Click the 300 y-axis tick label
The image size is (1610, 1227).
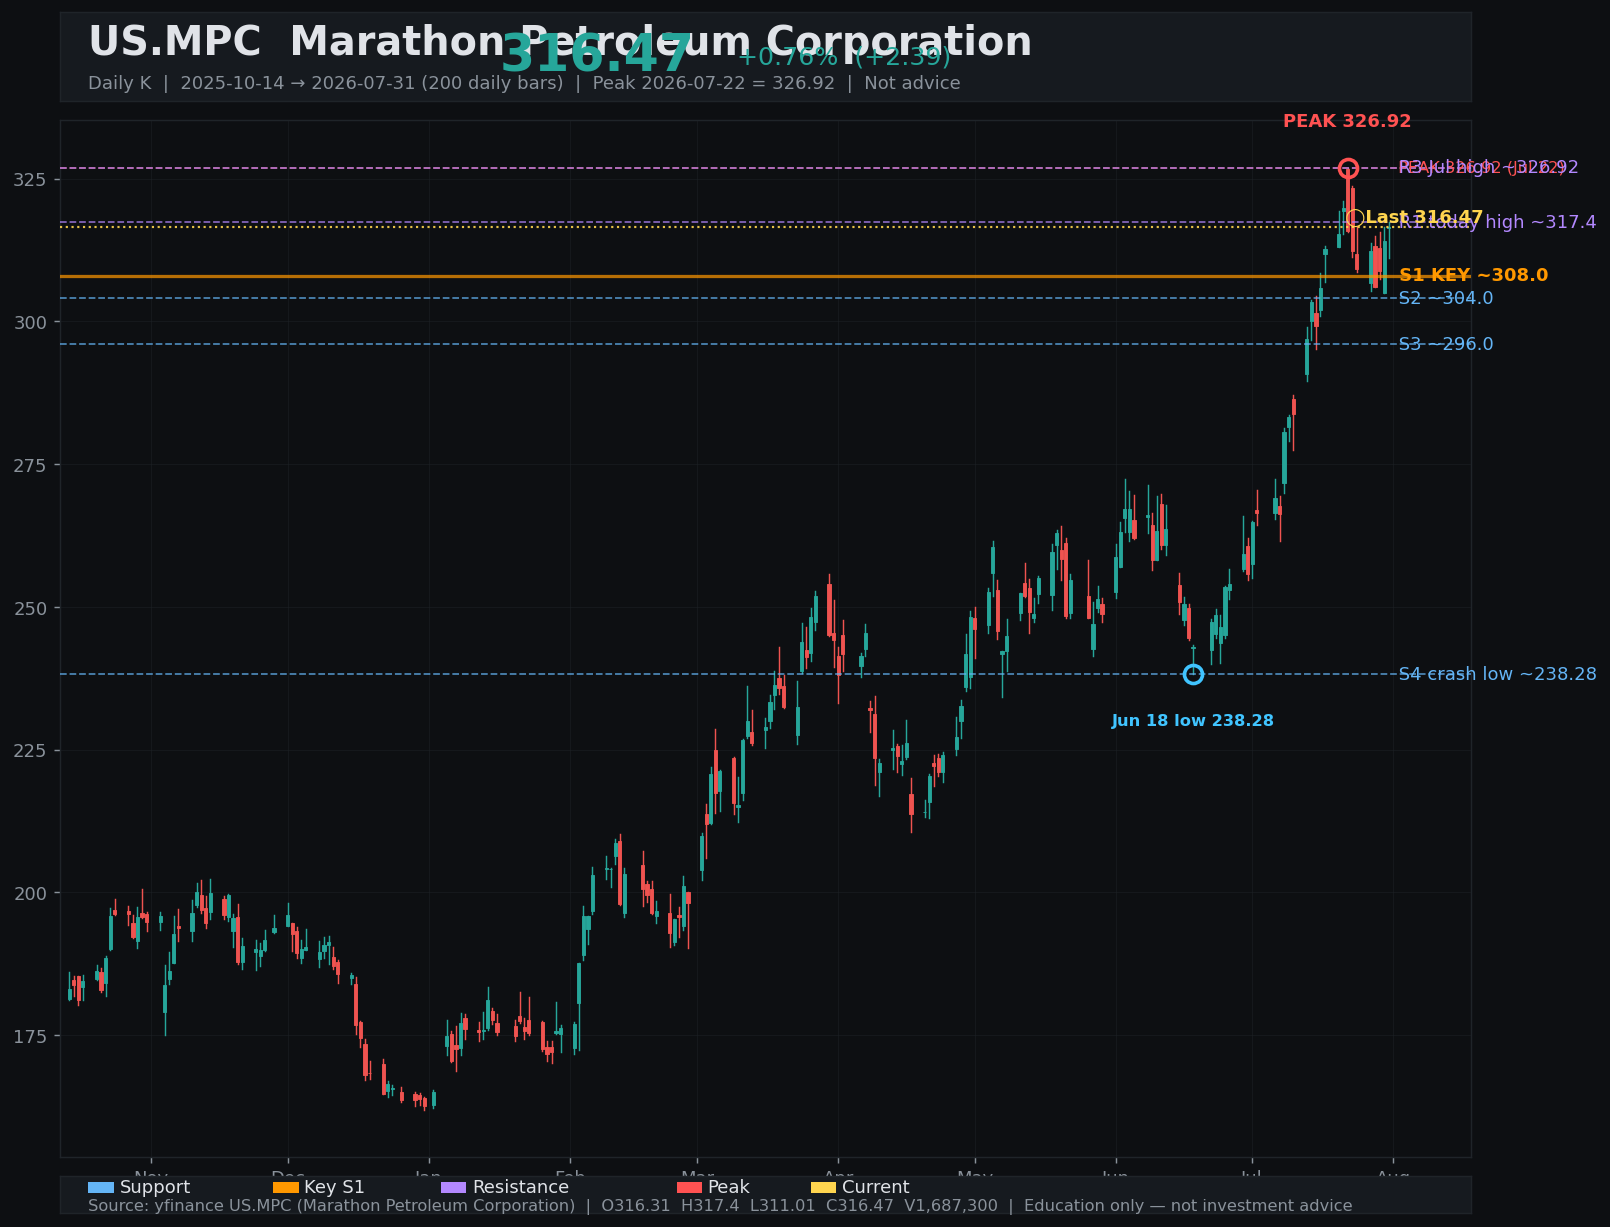[32, 322]
